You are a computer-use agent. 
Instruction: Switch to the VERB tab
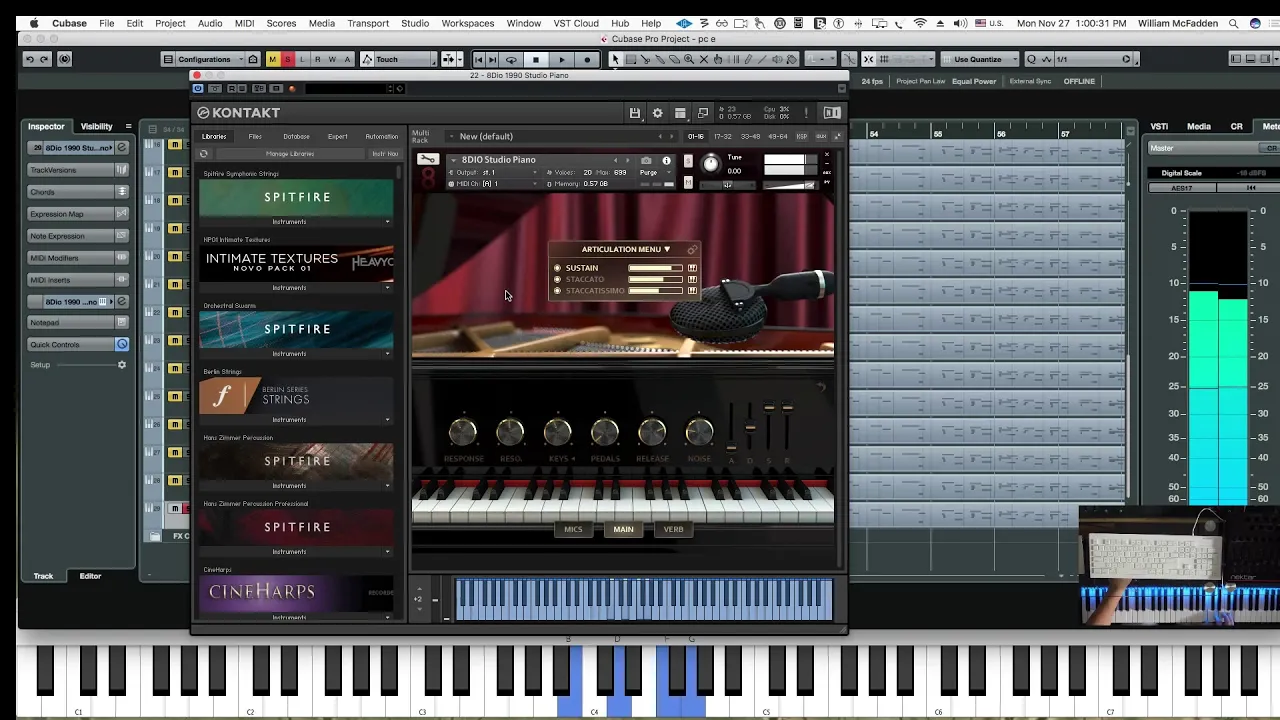click(673, 529)
